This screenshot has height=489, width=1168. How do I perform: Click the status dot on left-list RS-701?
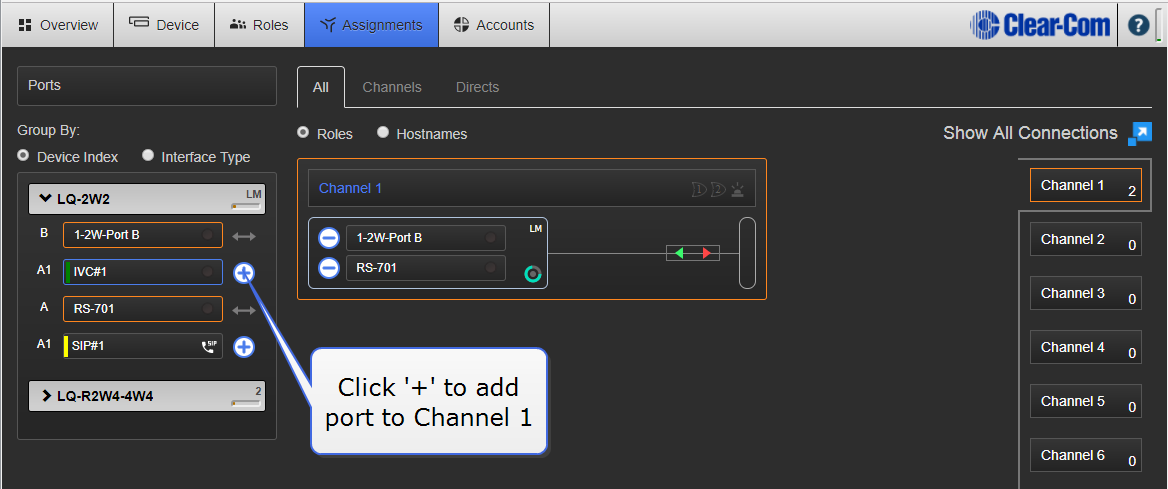208,309
